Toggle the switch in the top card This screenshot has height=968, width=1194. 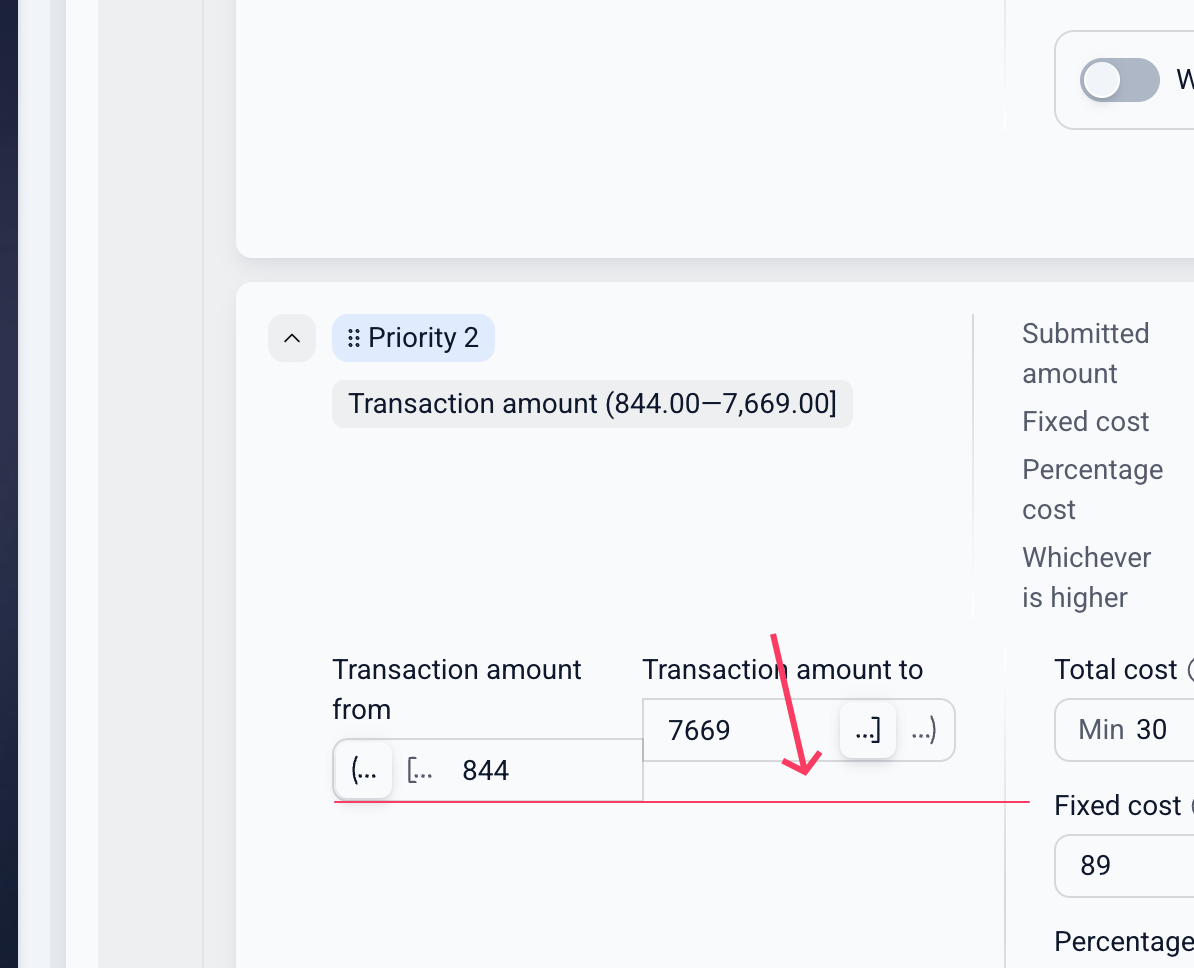coord(1119,80)
